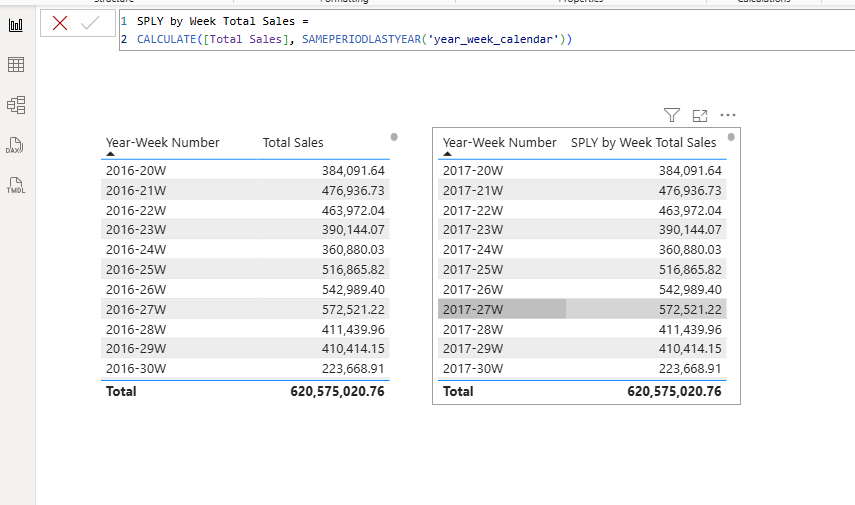Select row 2017-20W in right table

pyautogui.click(x=582, y=170)
